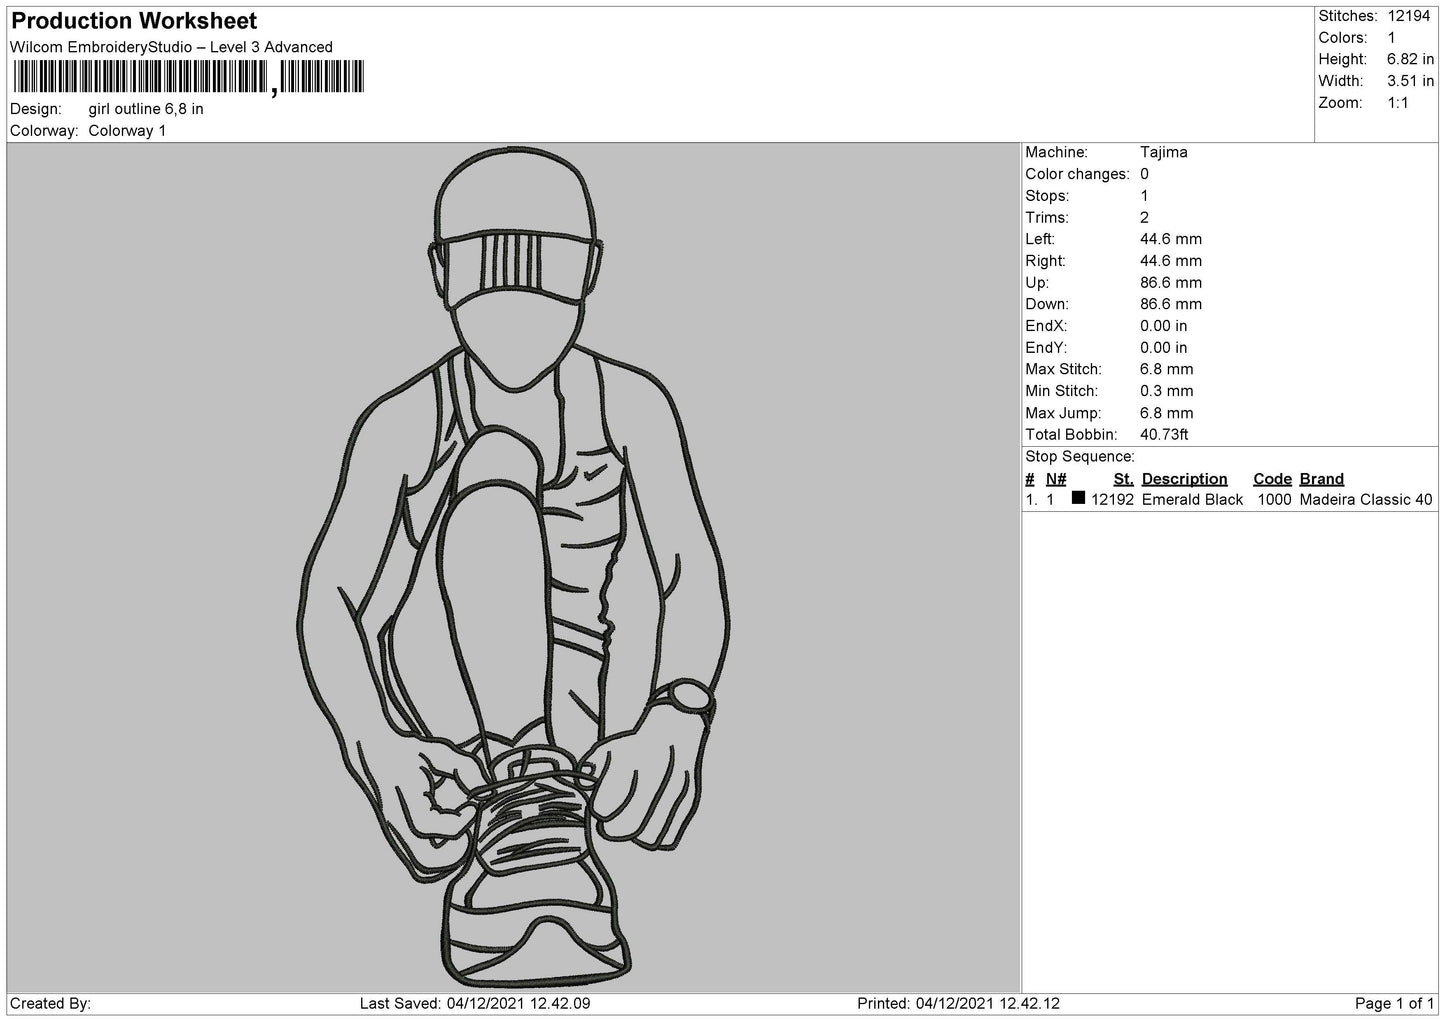The image size is (1445, 1021).
Task: Select the Down value 86.6 mm
Action: (1171, 304)
